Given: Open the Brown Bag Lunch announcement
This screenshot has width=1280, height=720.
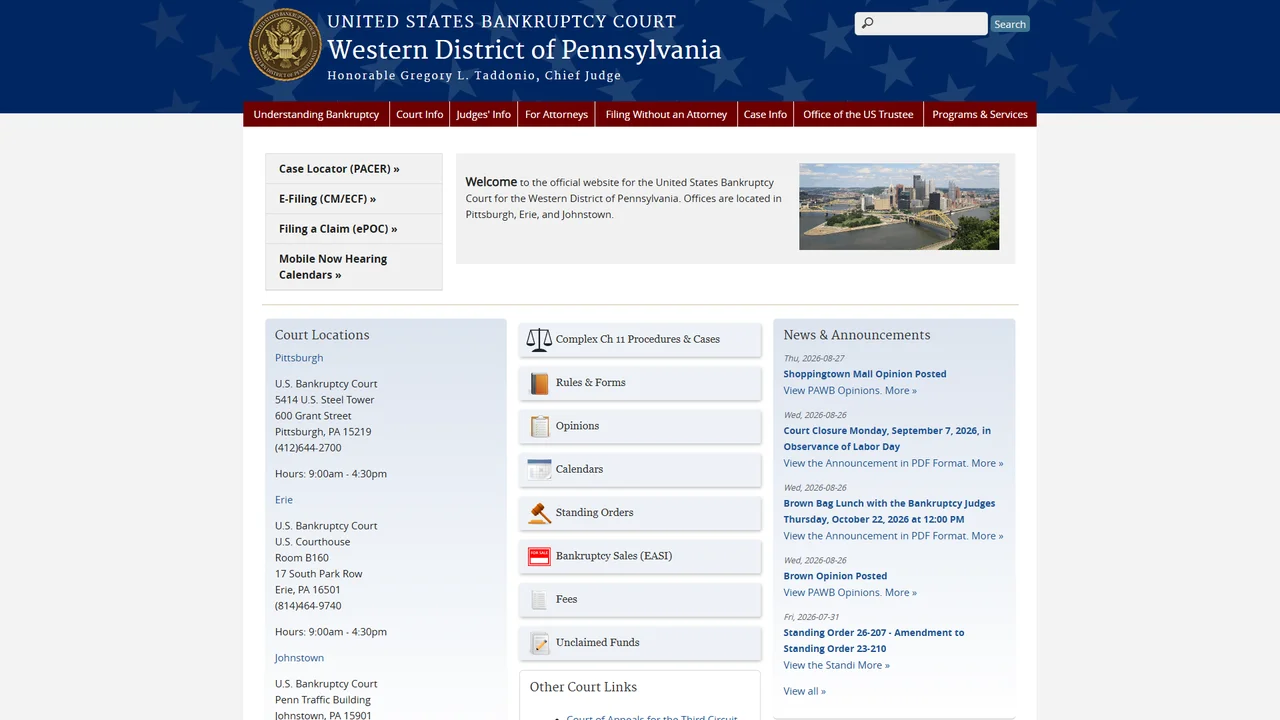Looking at the screenshot, I should 889,511.
